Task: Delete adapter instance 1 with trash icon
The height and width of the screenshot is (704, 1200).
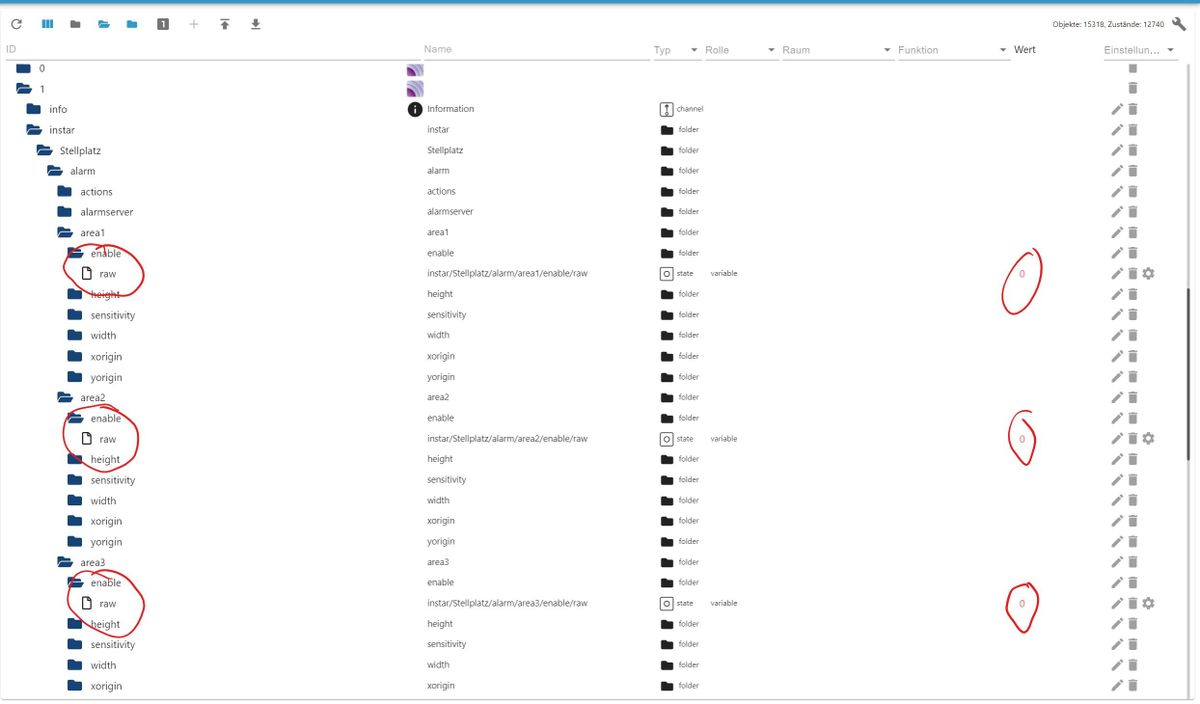Action: [x=1133, y=89]
